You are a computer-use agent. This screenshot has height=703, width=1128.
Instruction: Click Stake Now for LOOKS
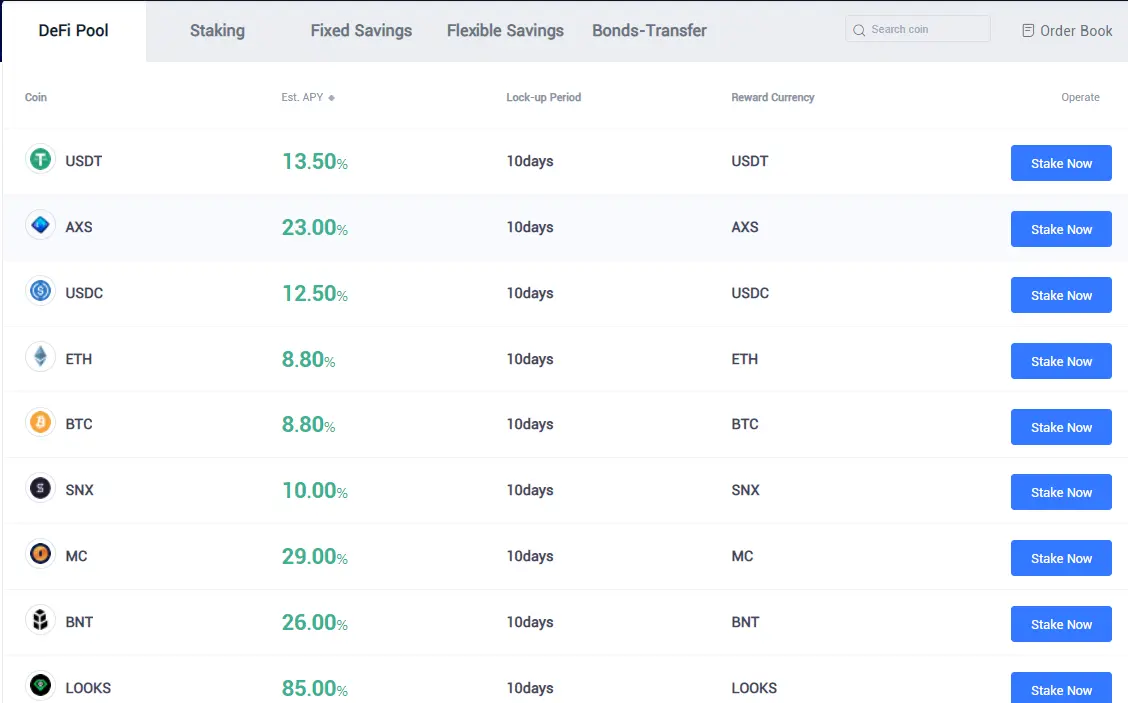[x=1061, y=689]
